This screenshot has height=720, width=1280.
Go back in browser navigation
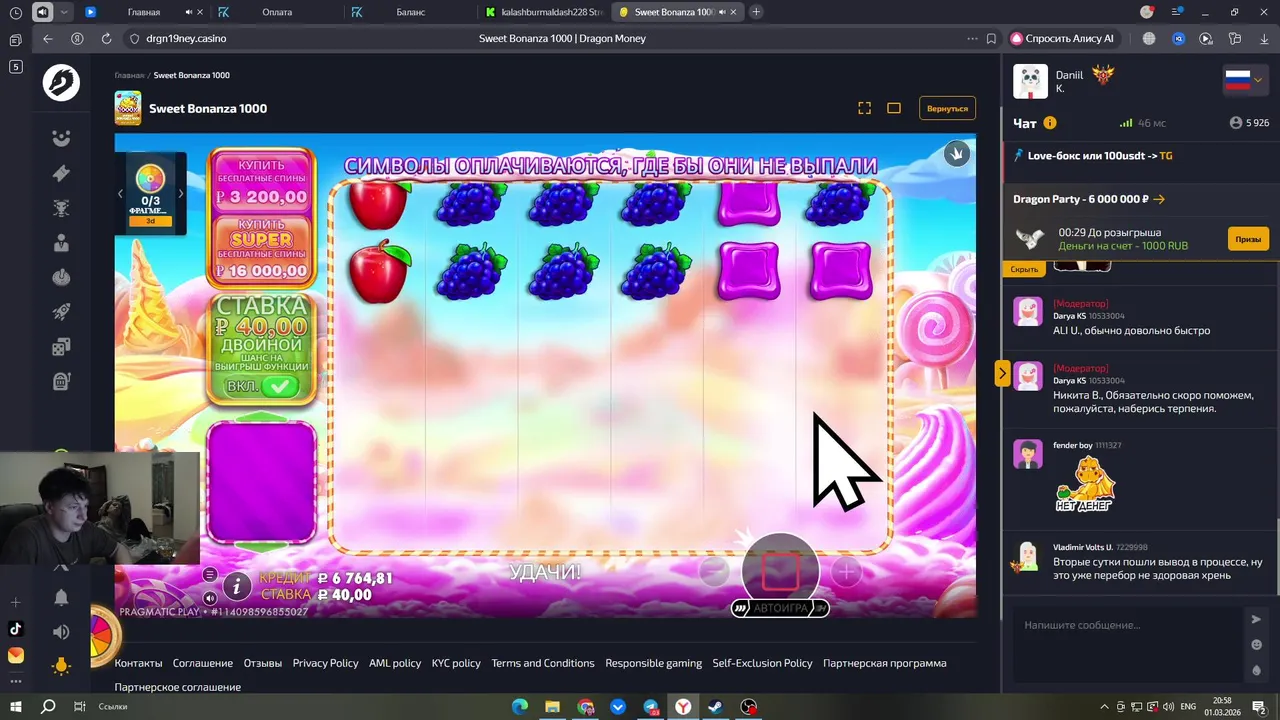[47, 38]
